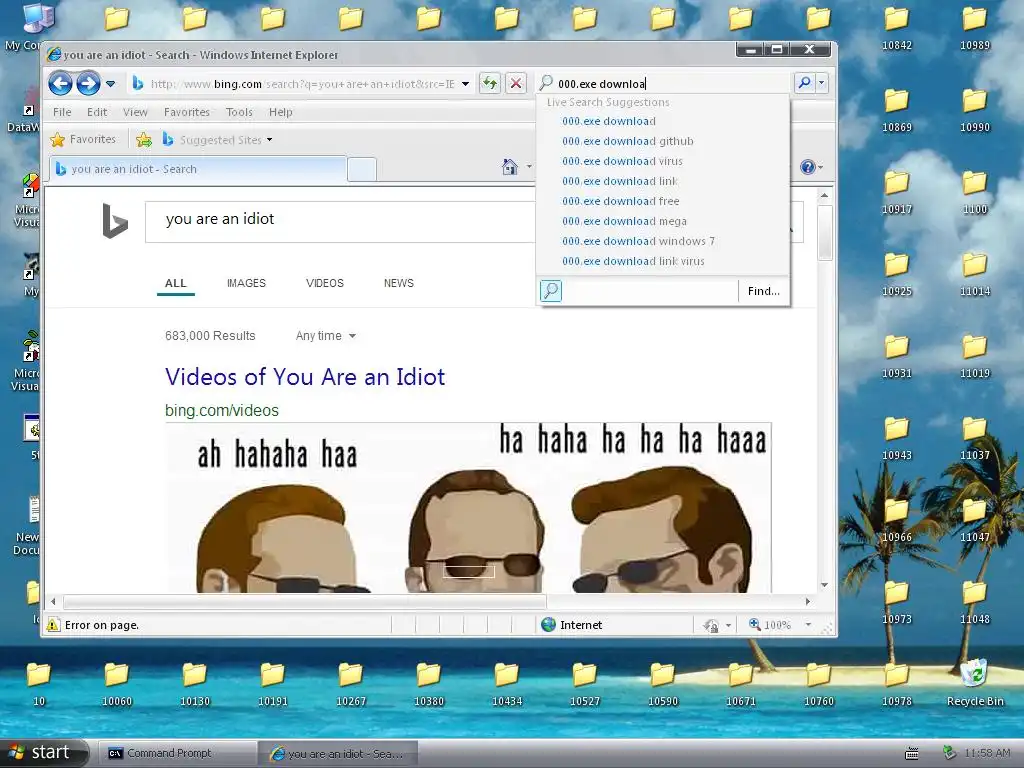Click the vertical scrollbar down arrow
The height and width of the screenshot is (768, 1024).
click(824, 585)
